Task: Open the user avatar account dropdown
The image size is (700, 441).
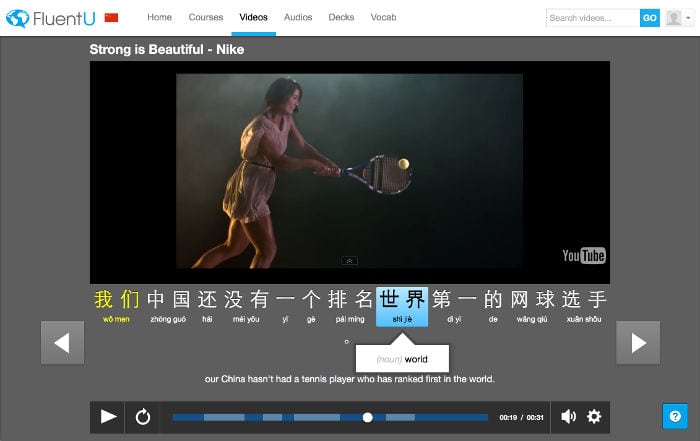Action: click(x=679, y=18)
